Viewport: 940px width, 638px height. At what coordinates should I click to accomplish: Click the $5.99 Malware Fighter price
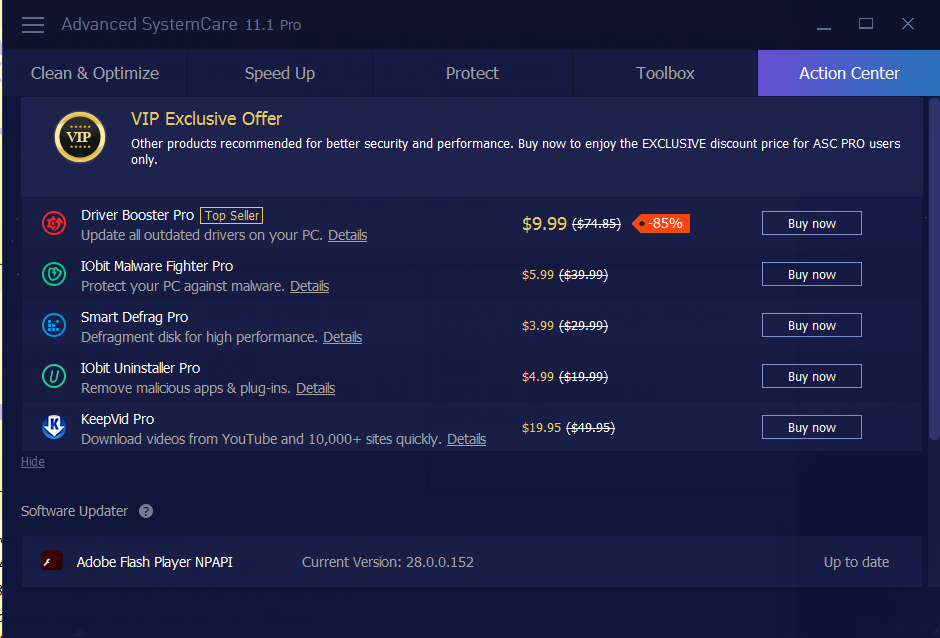pyautogui.click(x=538, y=275)
